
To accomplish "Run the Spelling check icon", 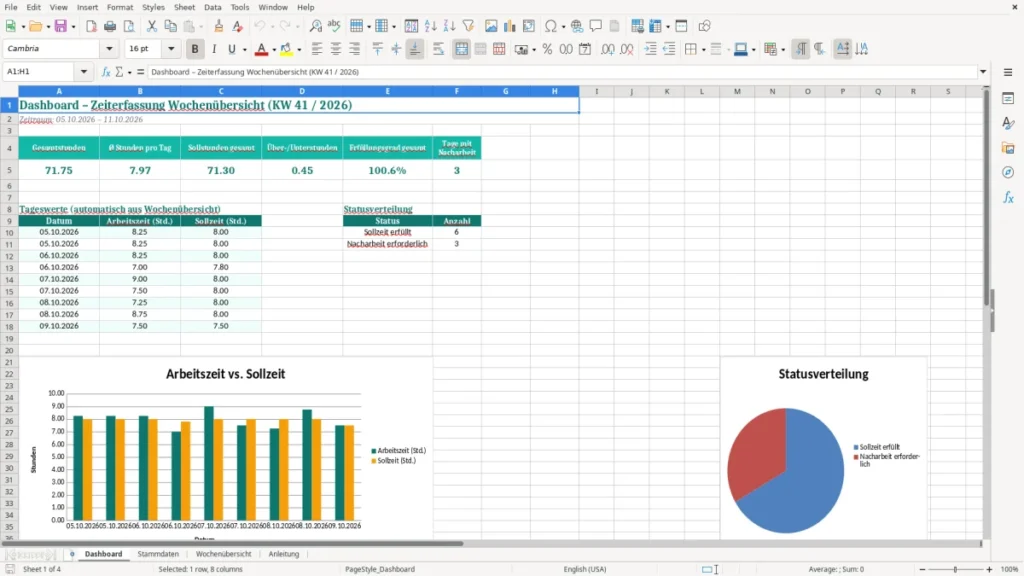I will pos(334,26).
